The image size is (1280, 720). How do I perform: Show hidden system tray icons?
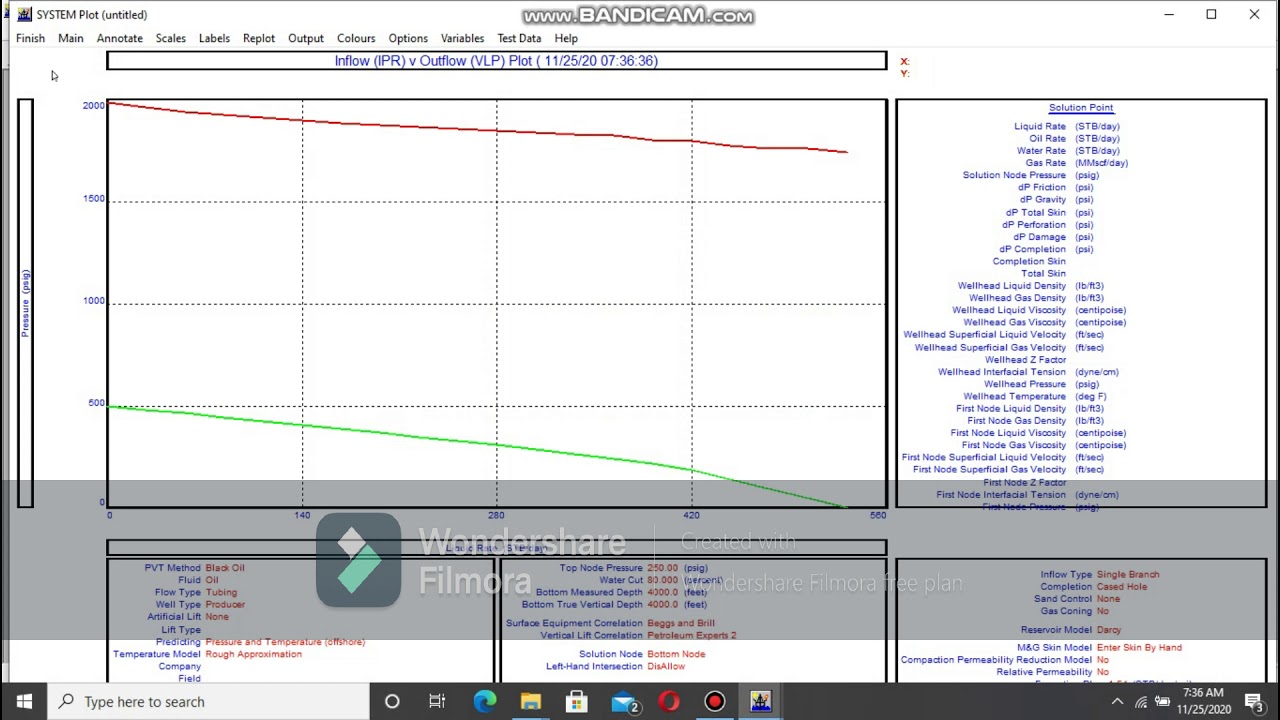point(1118,702)
